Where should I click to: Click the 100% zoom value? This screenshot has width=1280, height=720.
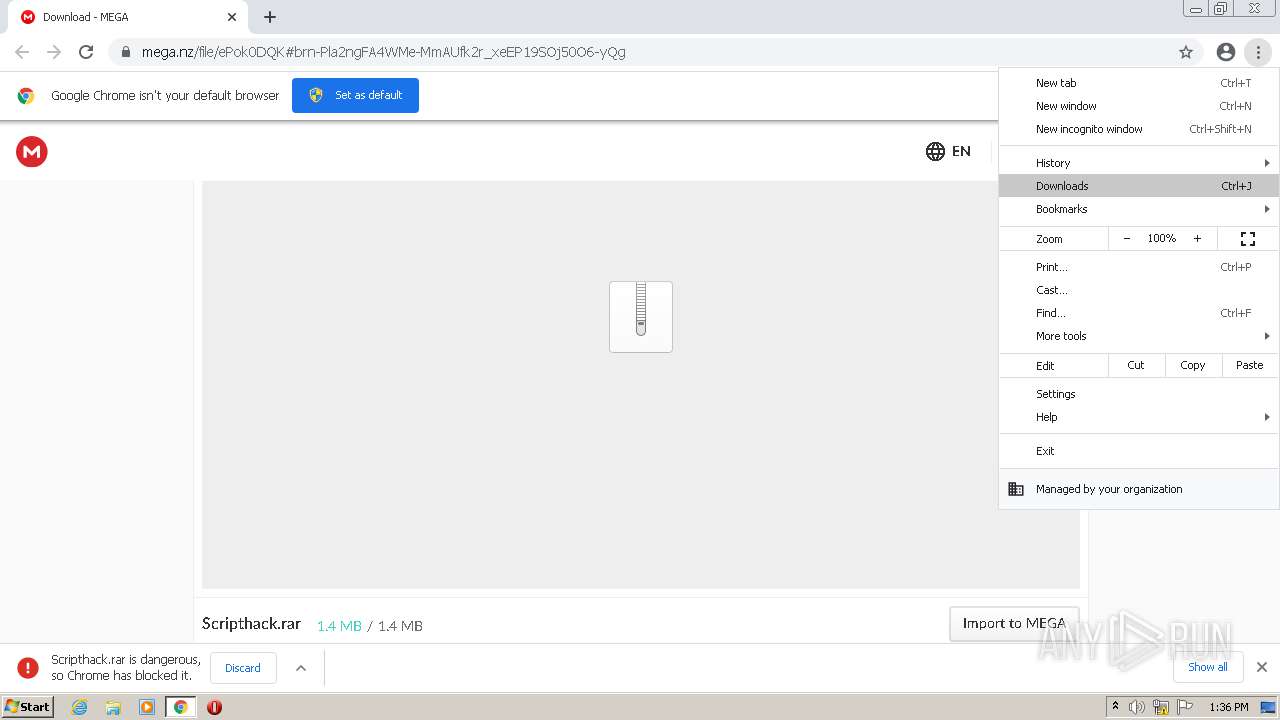[x=1162, y=239]
